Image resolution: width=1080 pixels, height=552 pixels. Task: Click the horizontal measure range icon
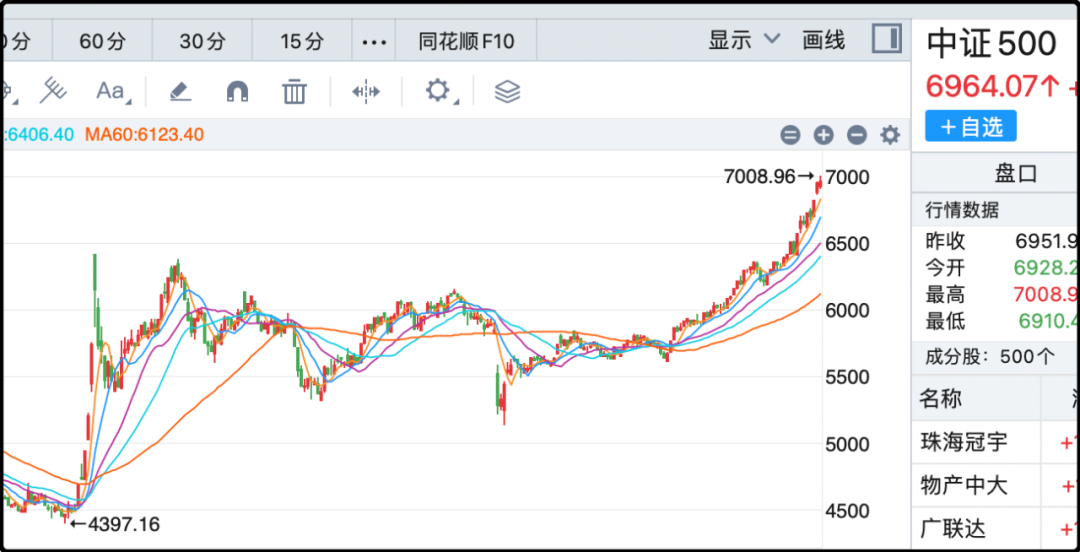[366, 92]
